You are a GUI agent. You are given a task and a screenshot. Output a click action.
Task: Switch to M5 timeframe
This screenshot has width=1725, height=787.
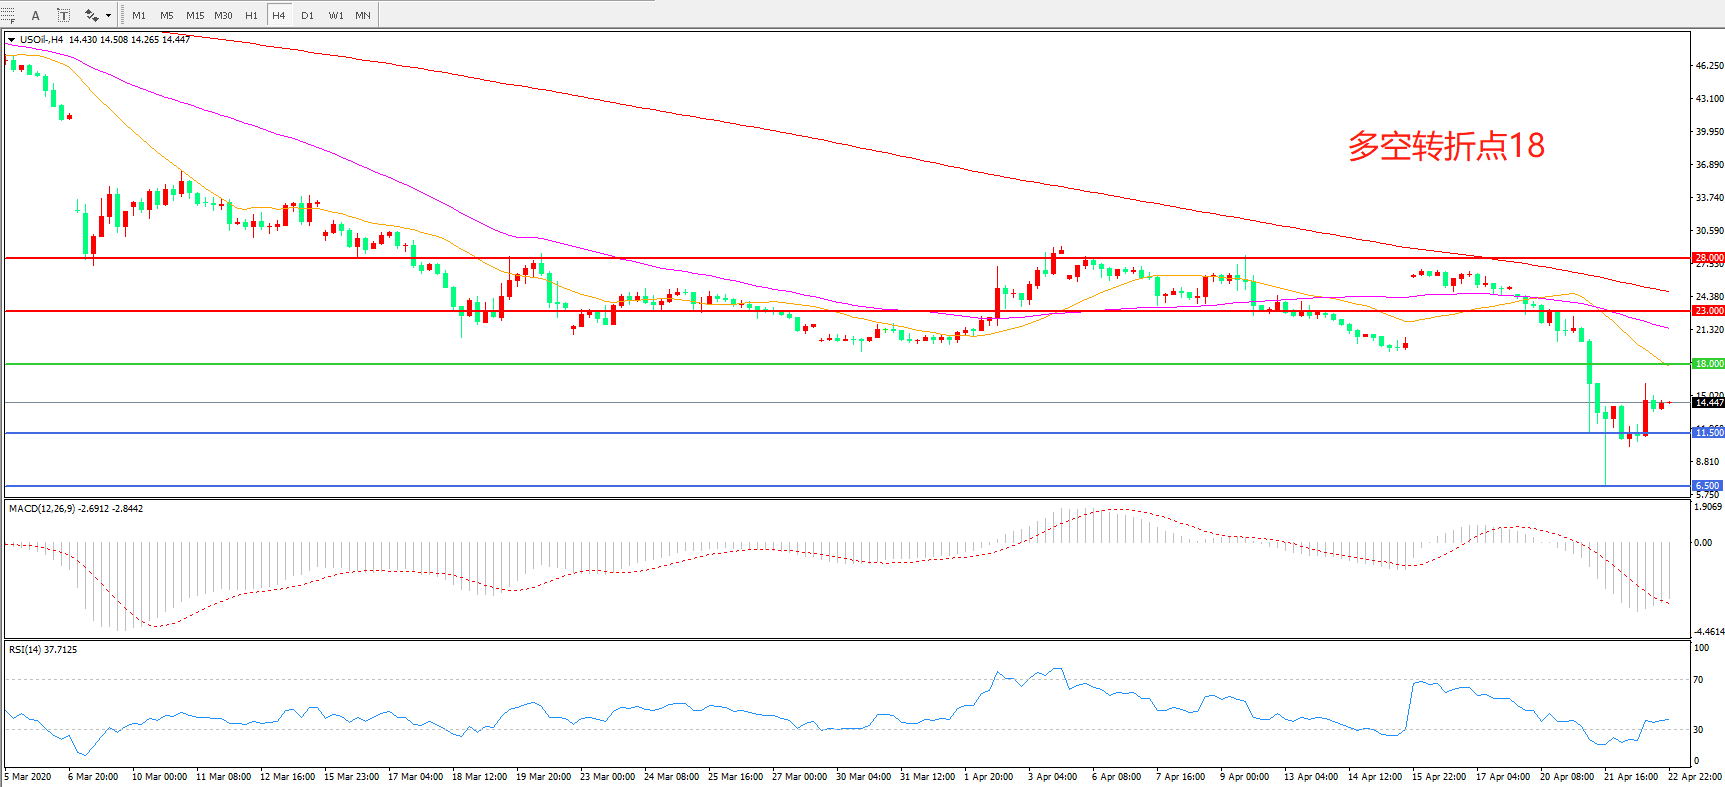click(x=166, y=15)
